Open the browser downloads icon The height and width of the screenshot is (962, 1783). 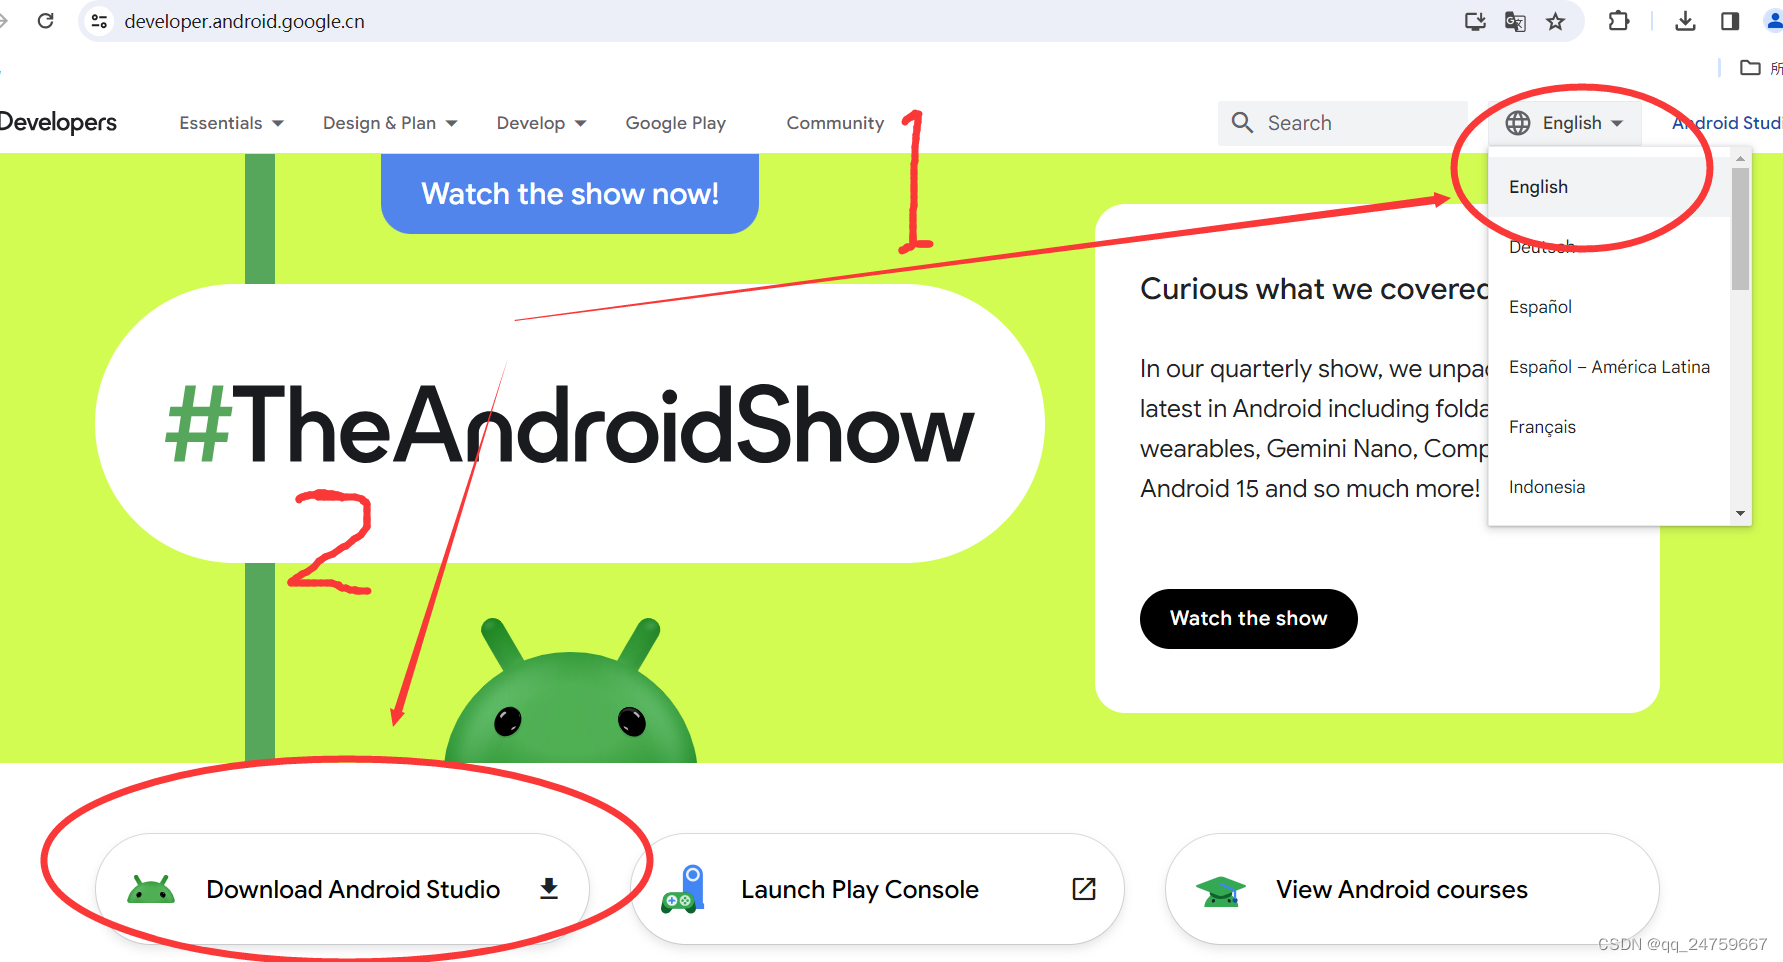pos(1686,21)
